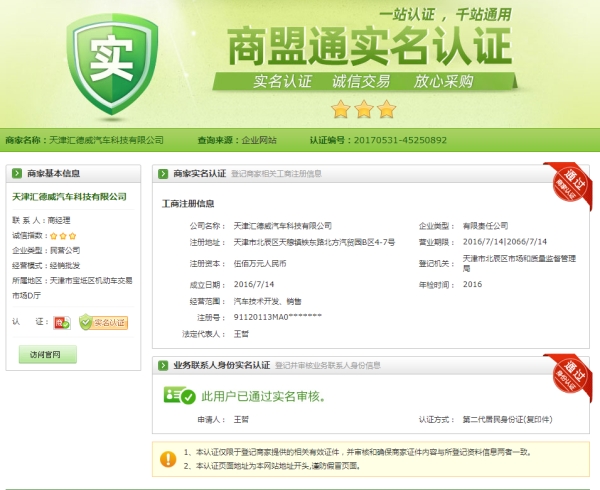Click the 企业网站 query source text
This screenshot has width=600, height=490.
258,141
